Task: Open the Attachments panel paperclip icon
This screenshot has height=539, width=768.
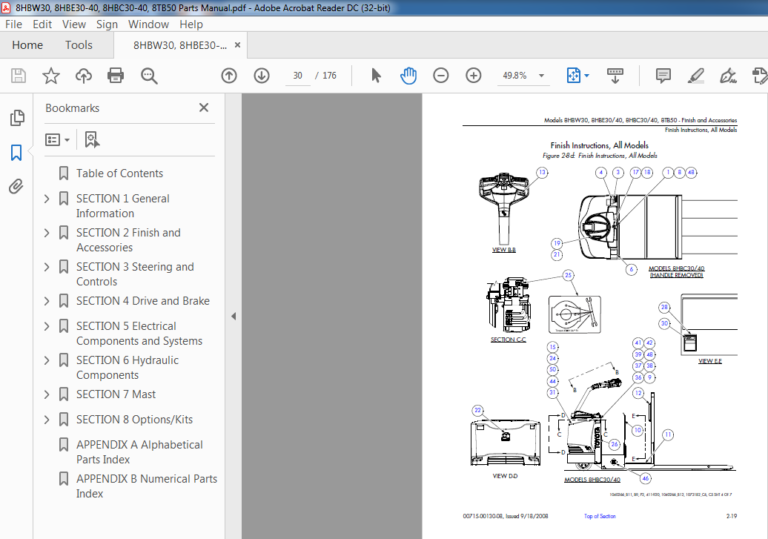Action: tap(16, 186)
